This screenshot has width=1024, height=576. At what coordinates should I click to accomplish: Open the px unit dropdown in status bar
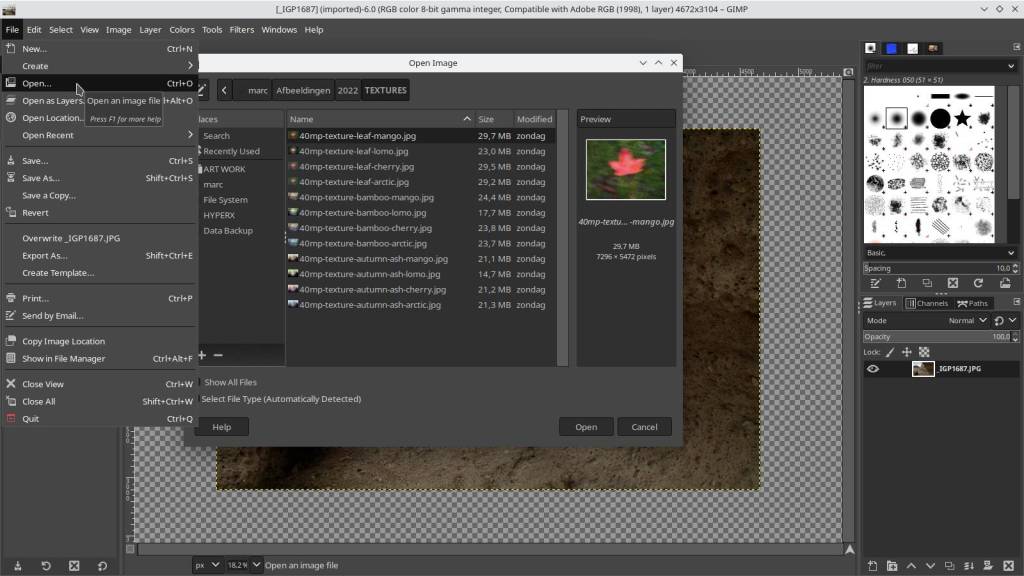tap(208, 565)
